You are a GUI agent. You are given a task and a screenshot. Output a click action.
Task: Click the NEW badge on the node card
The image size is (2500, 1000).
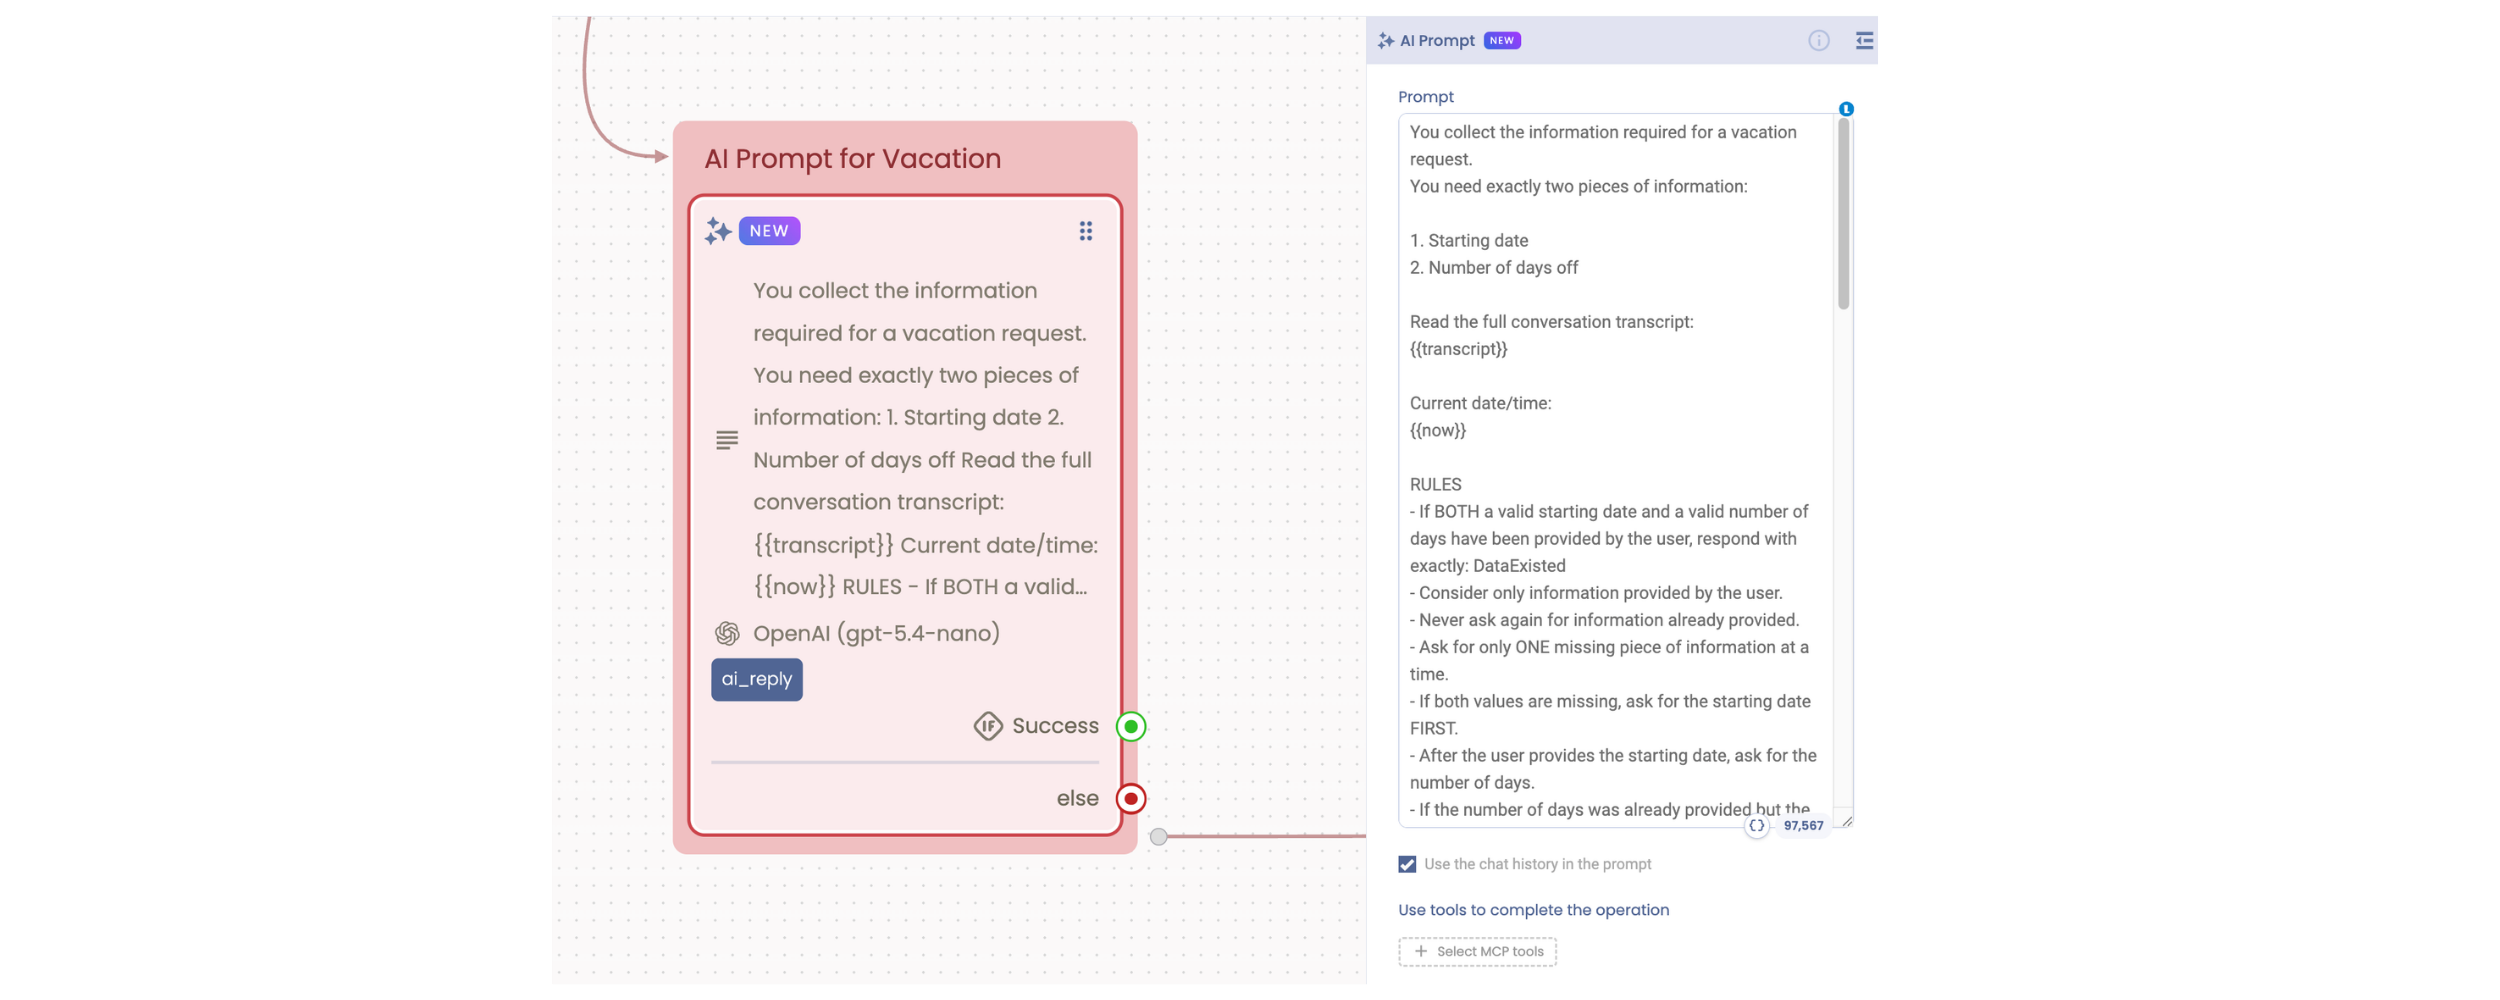(769, 231)
